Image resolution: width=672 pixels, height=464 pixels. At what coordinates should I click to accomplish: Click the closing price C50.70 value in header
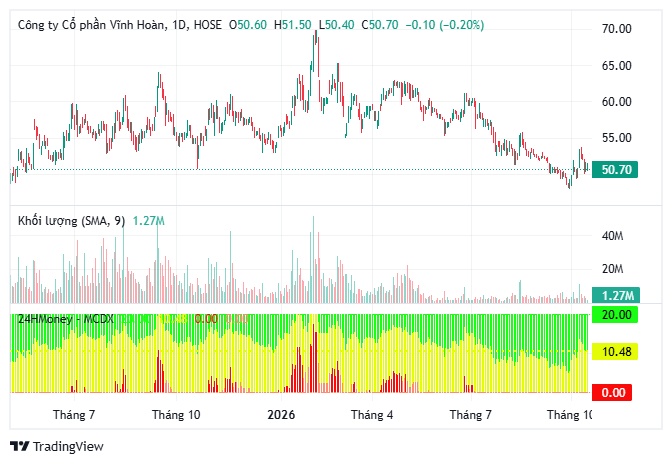pos(380,25)
